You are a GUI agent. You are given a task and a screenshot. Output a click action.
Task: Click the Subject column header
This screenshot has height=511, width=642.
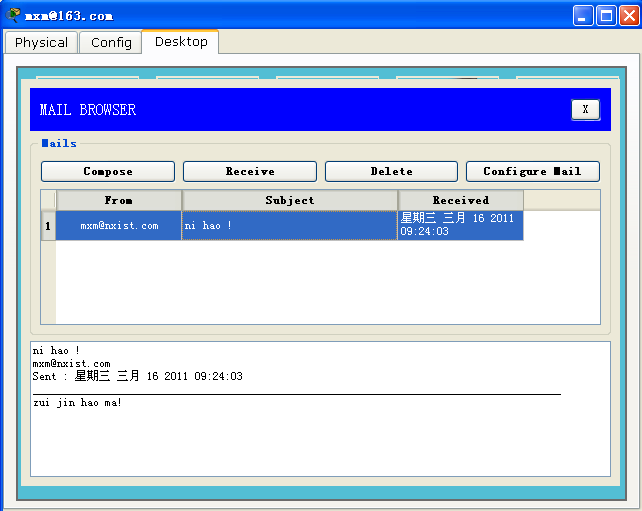pyautogui.click(x=289, y=200)
